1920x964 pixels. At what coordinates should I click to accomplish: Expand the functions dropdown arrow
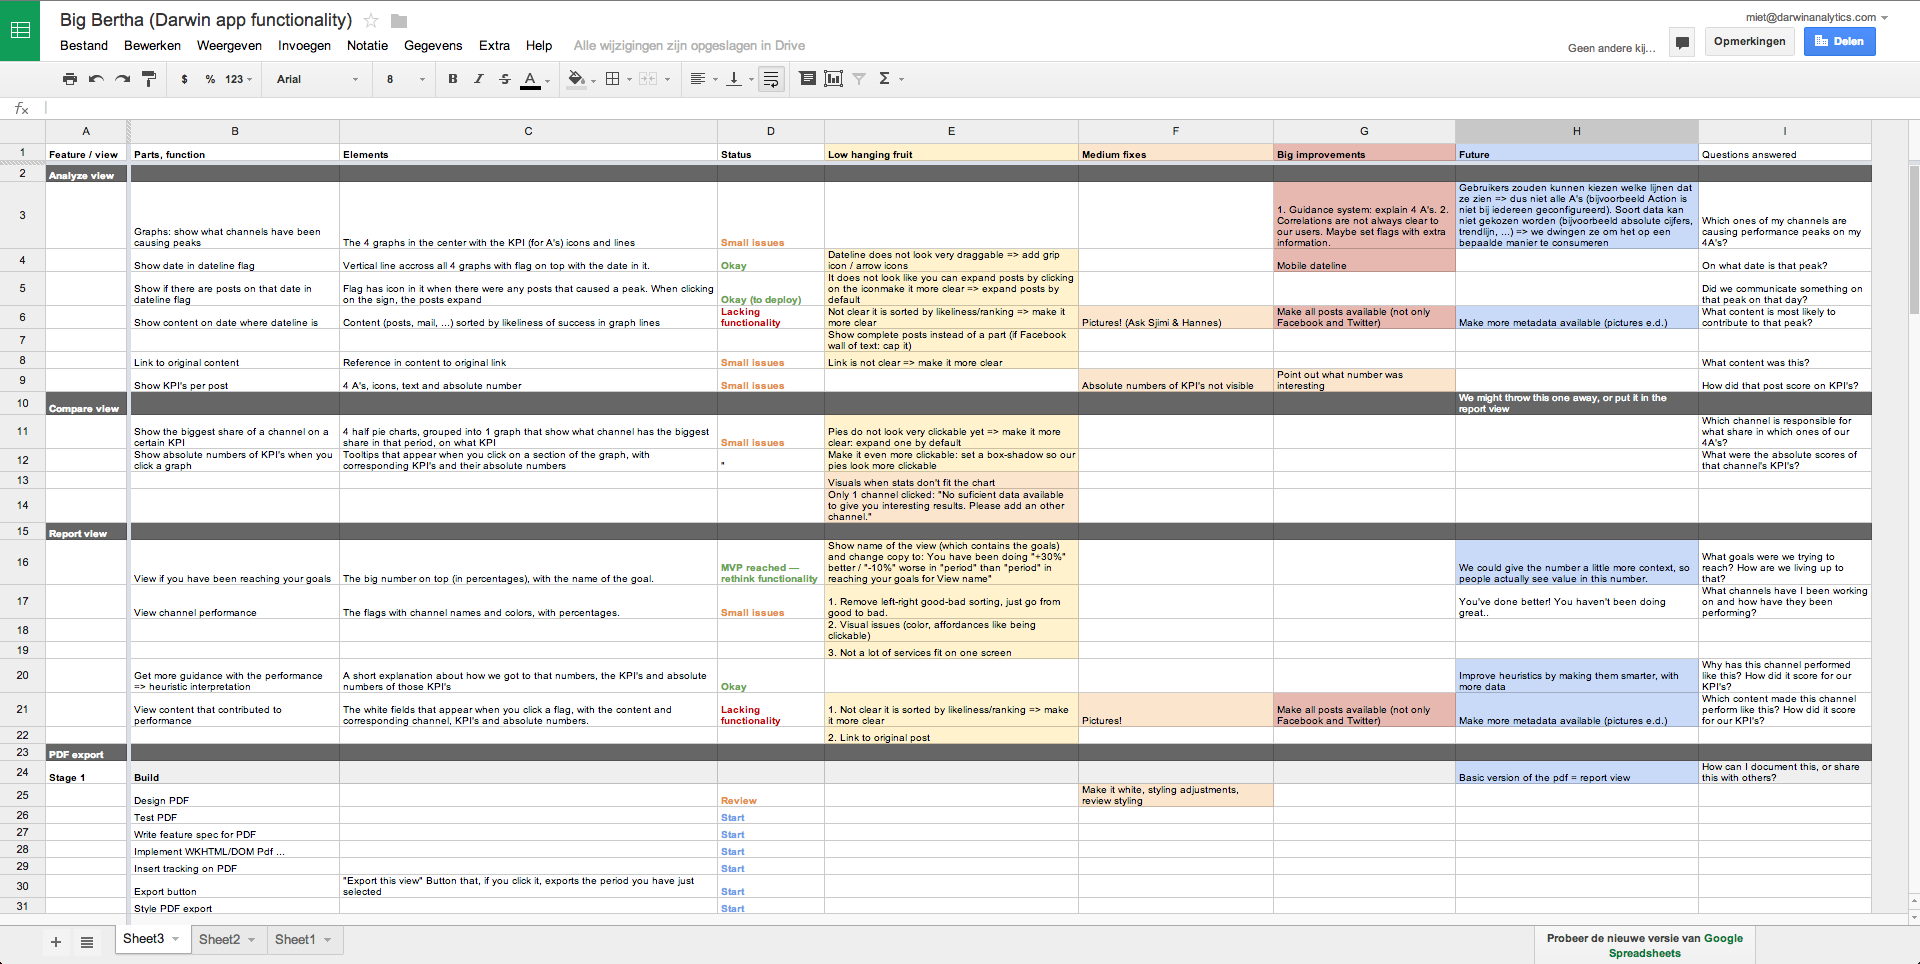tap(901, 80)
